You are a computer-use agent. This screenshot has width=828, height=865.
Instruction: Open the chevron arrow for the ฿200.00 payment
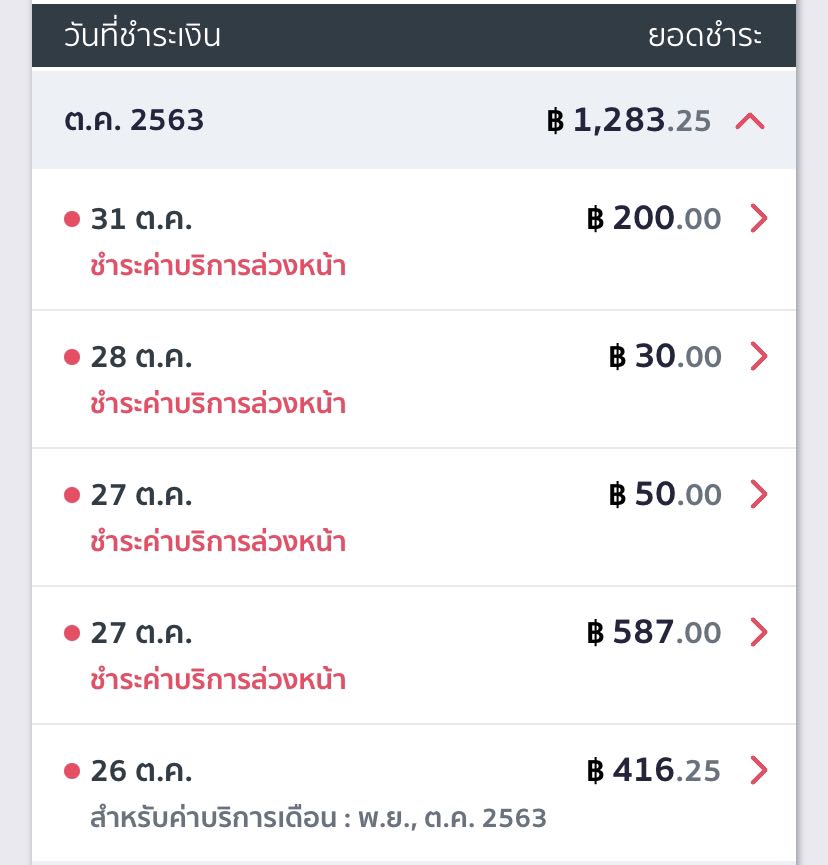[x=759, y=218]
